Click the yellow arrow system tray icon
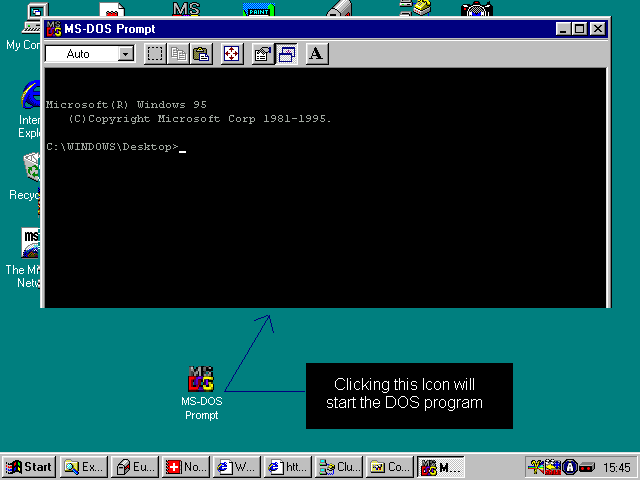Viewport: 640px width, 480px height. [x=553, y=467]
